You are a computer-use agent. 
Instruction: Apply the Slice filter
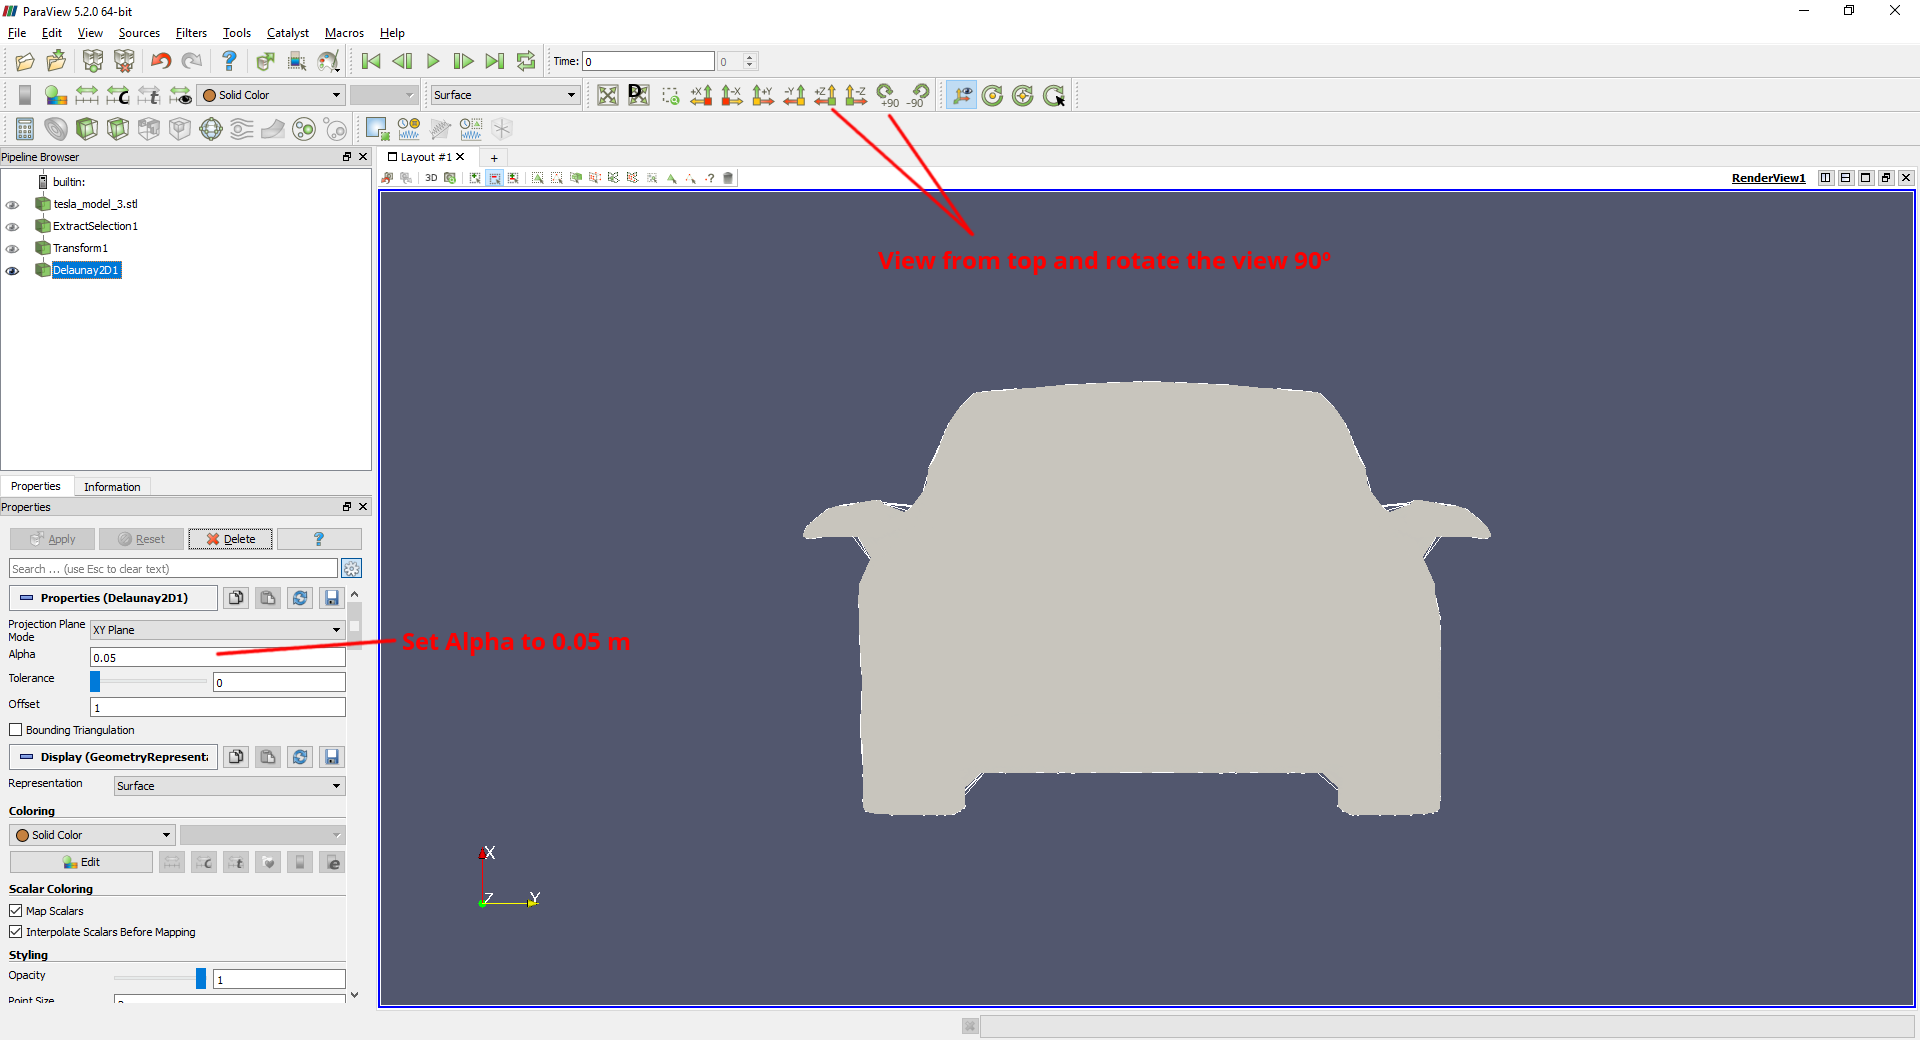[118, 129]
